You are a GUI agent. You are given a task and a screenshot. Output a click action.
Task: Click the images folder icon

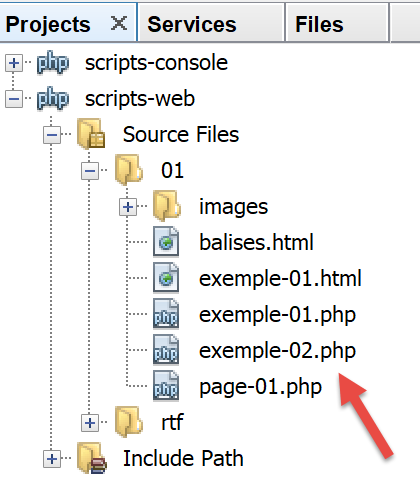tap(167, 206)
